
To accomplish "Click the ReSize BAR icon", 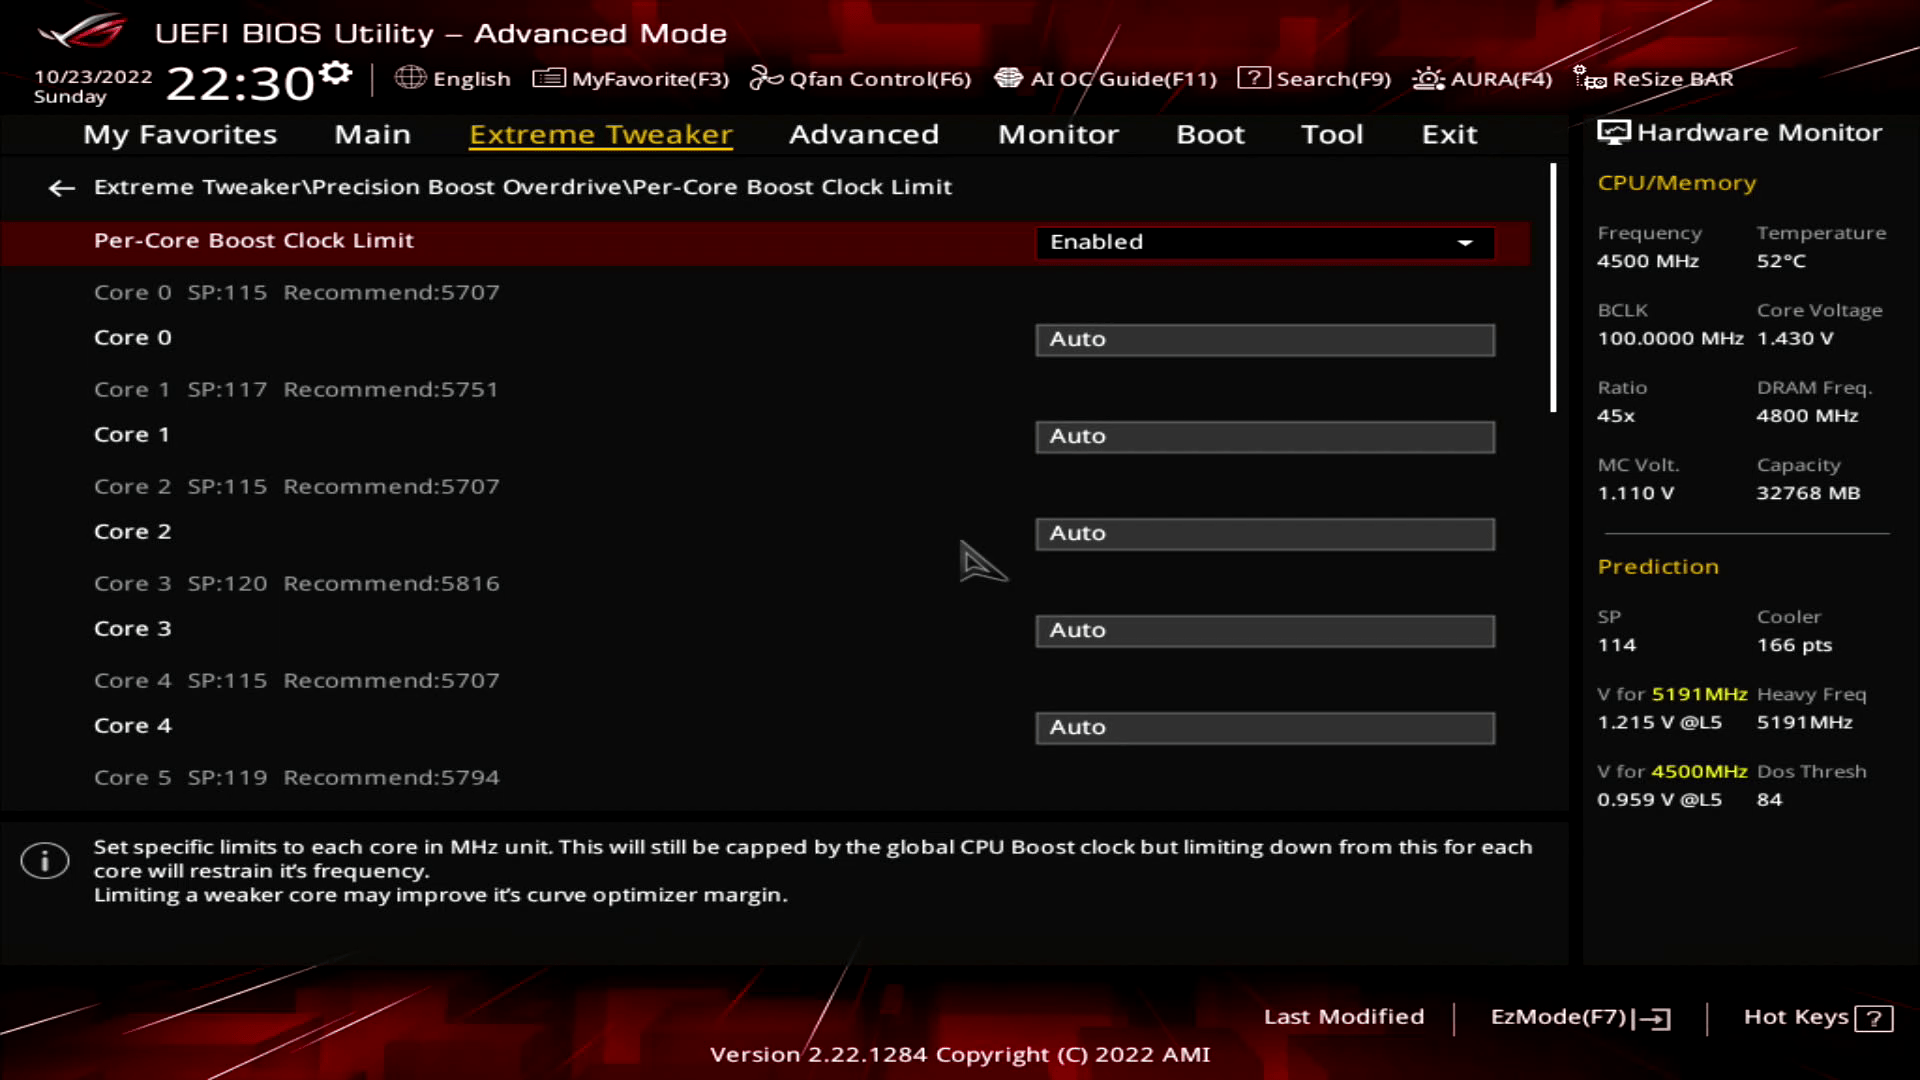I will [1589, 78].
